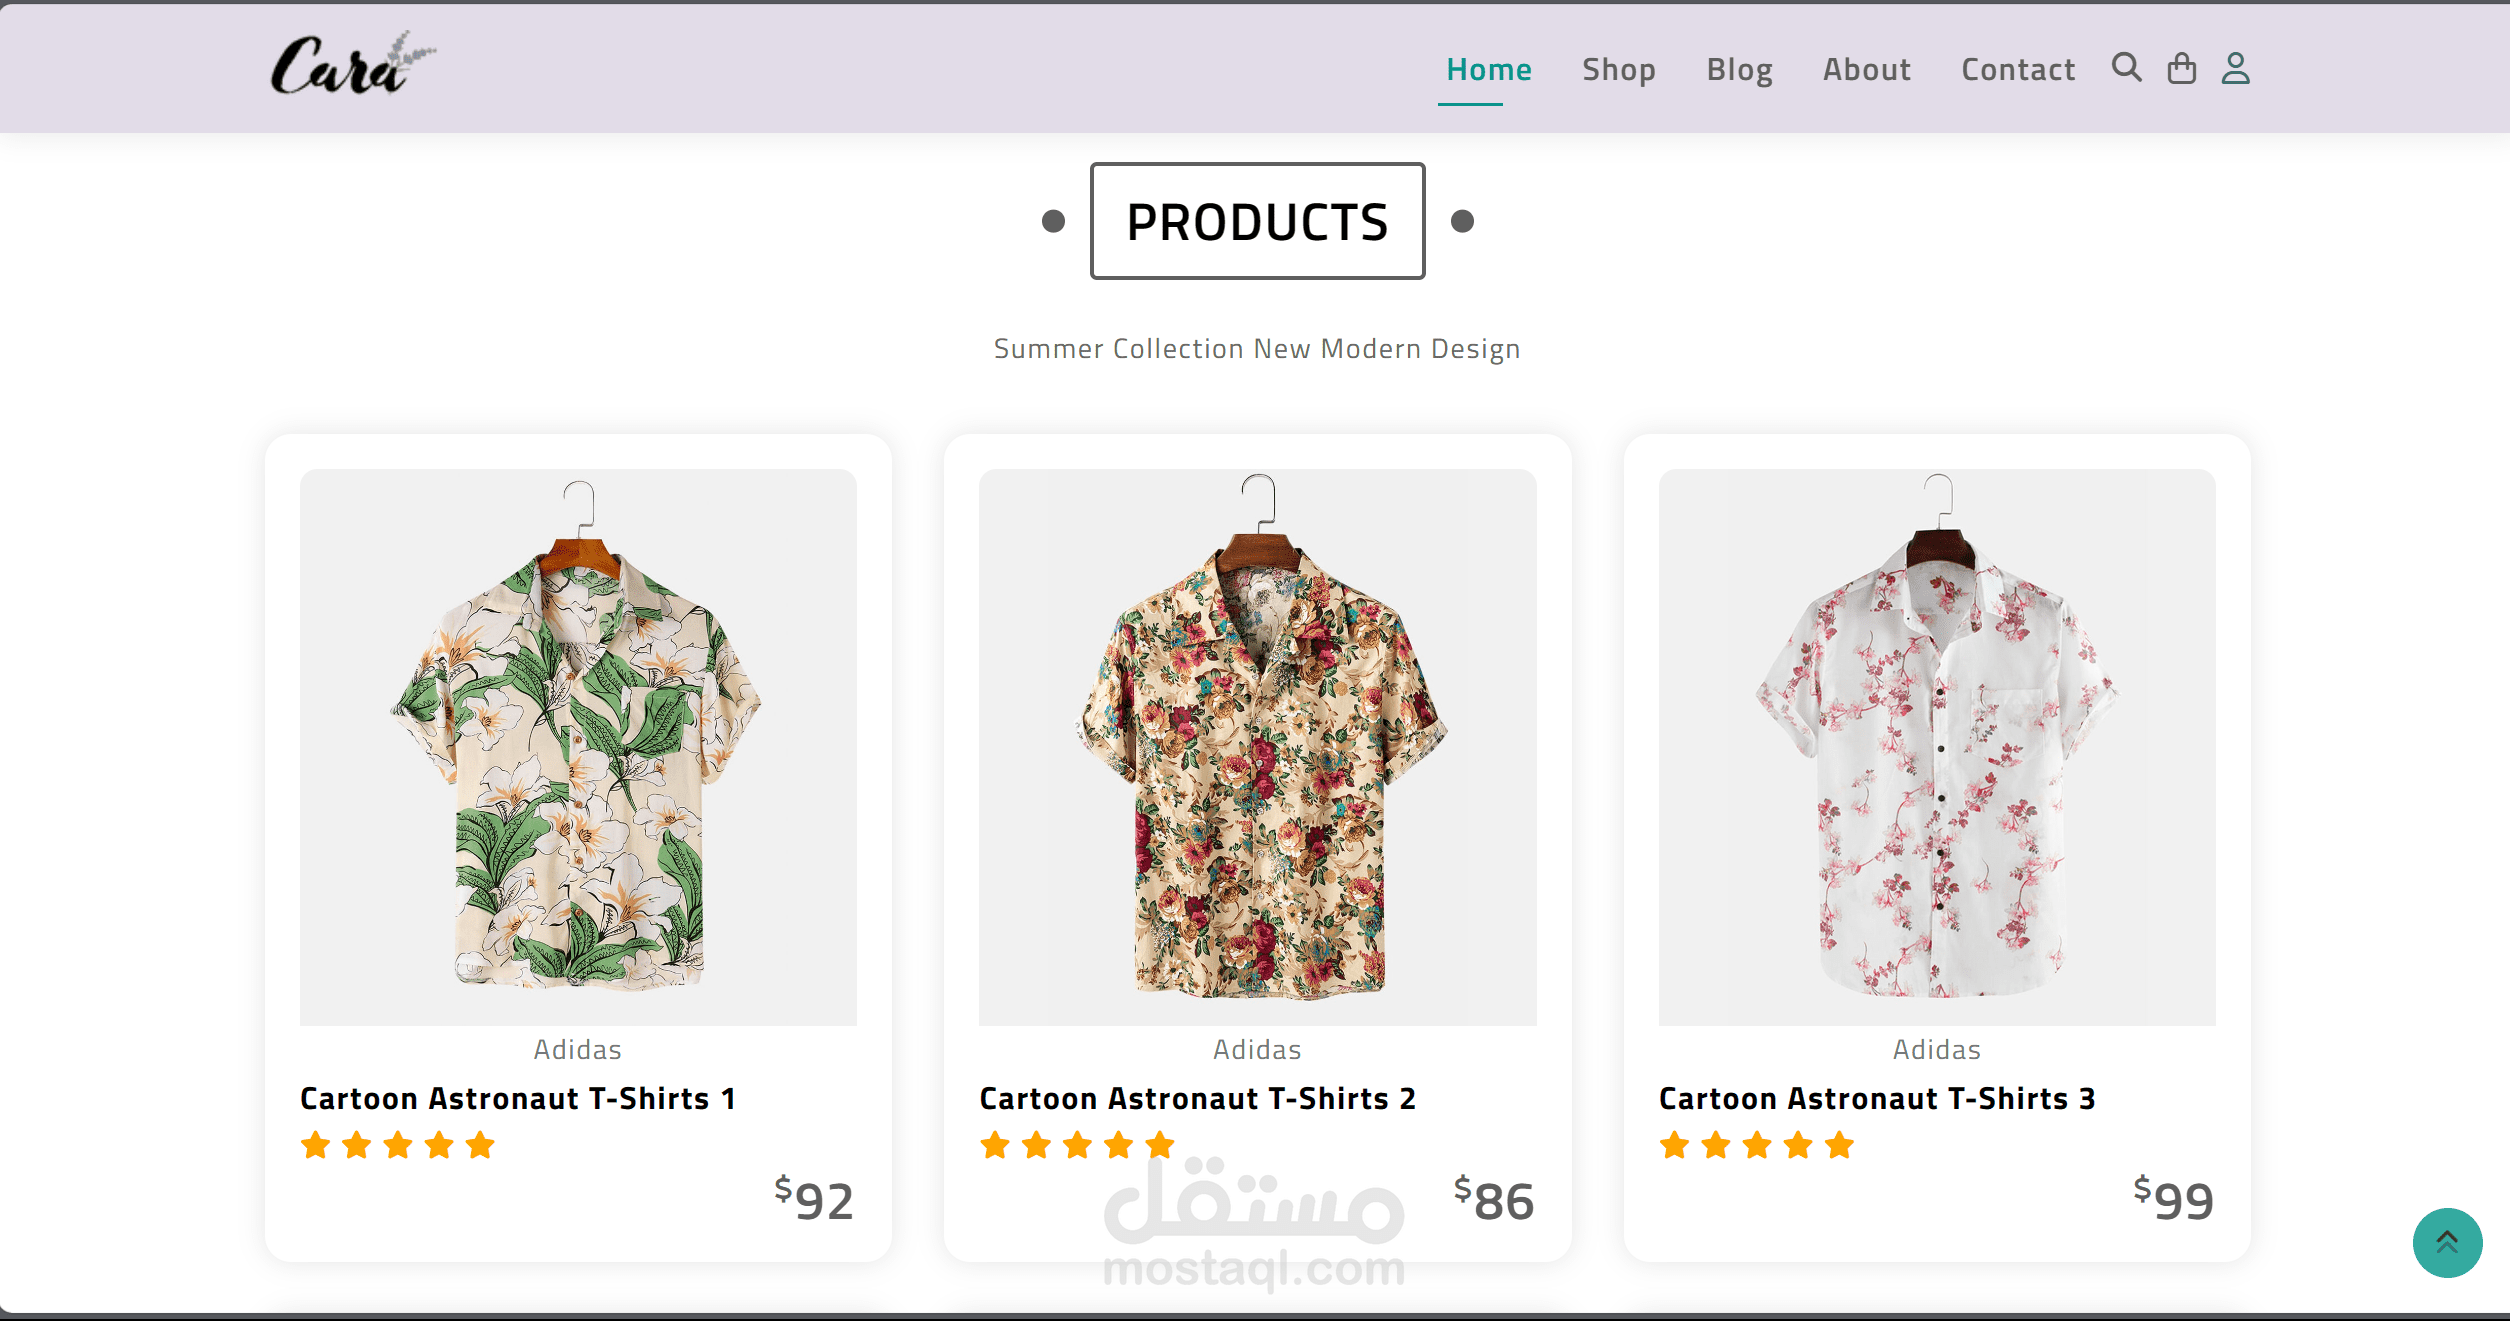
Task: Click the user account icon
Action: pyautogui.click(x=2235, y=68)
